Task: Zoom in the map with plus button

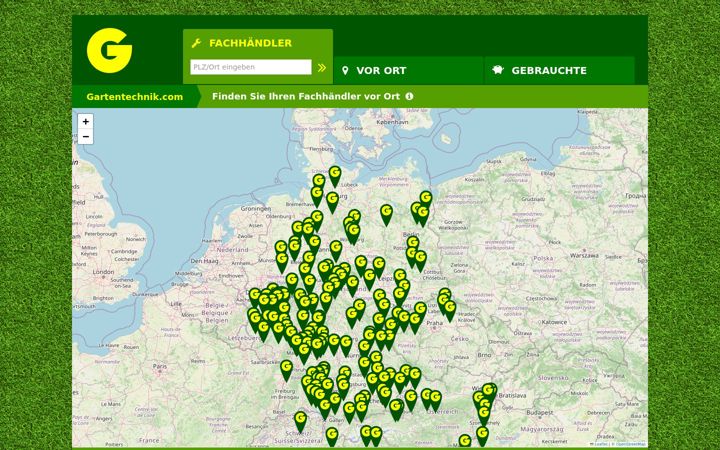Action: [85, 122]
